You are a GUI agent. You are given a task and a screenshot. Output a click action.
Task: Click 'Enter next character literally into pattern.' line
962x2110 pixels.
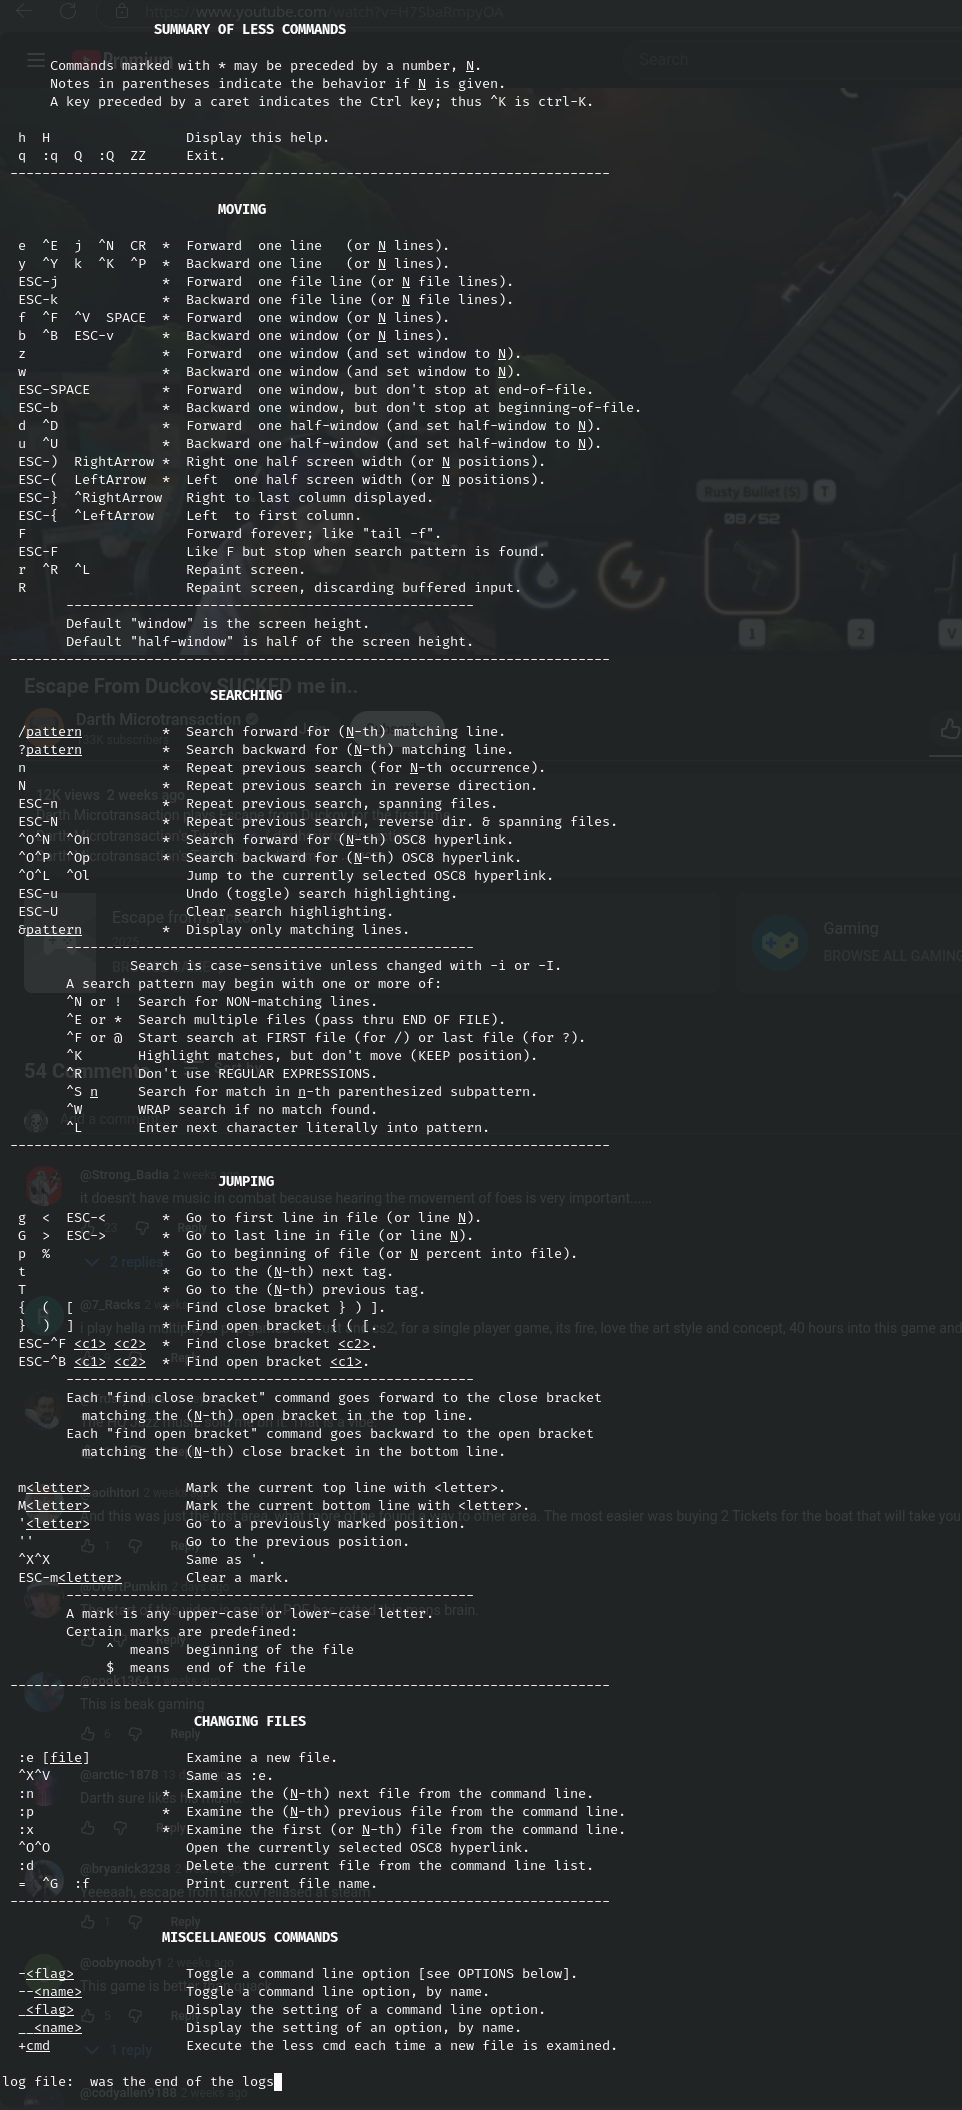click(313, 1127)
